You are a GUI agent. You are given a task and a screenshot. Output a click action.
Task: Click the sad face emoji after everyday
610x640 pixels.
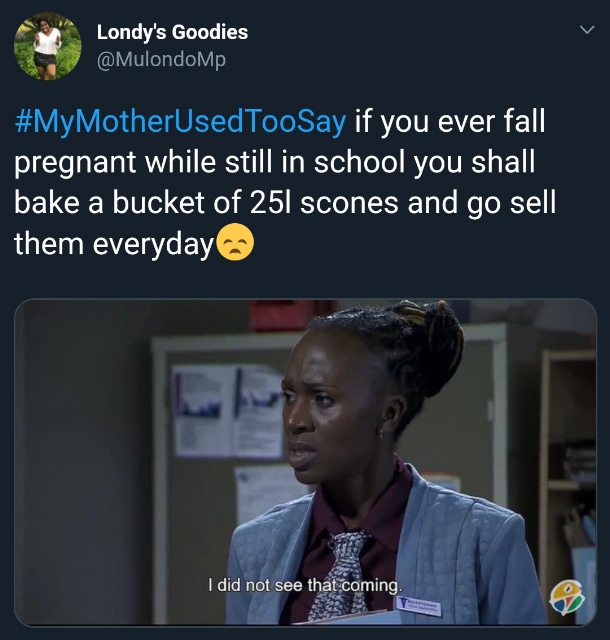coord(234,242)
